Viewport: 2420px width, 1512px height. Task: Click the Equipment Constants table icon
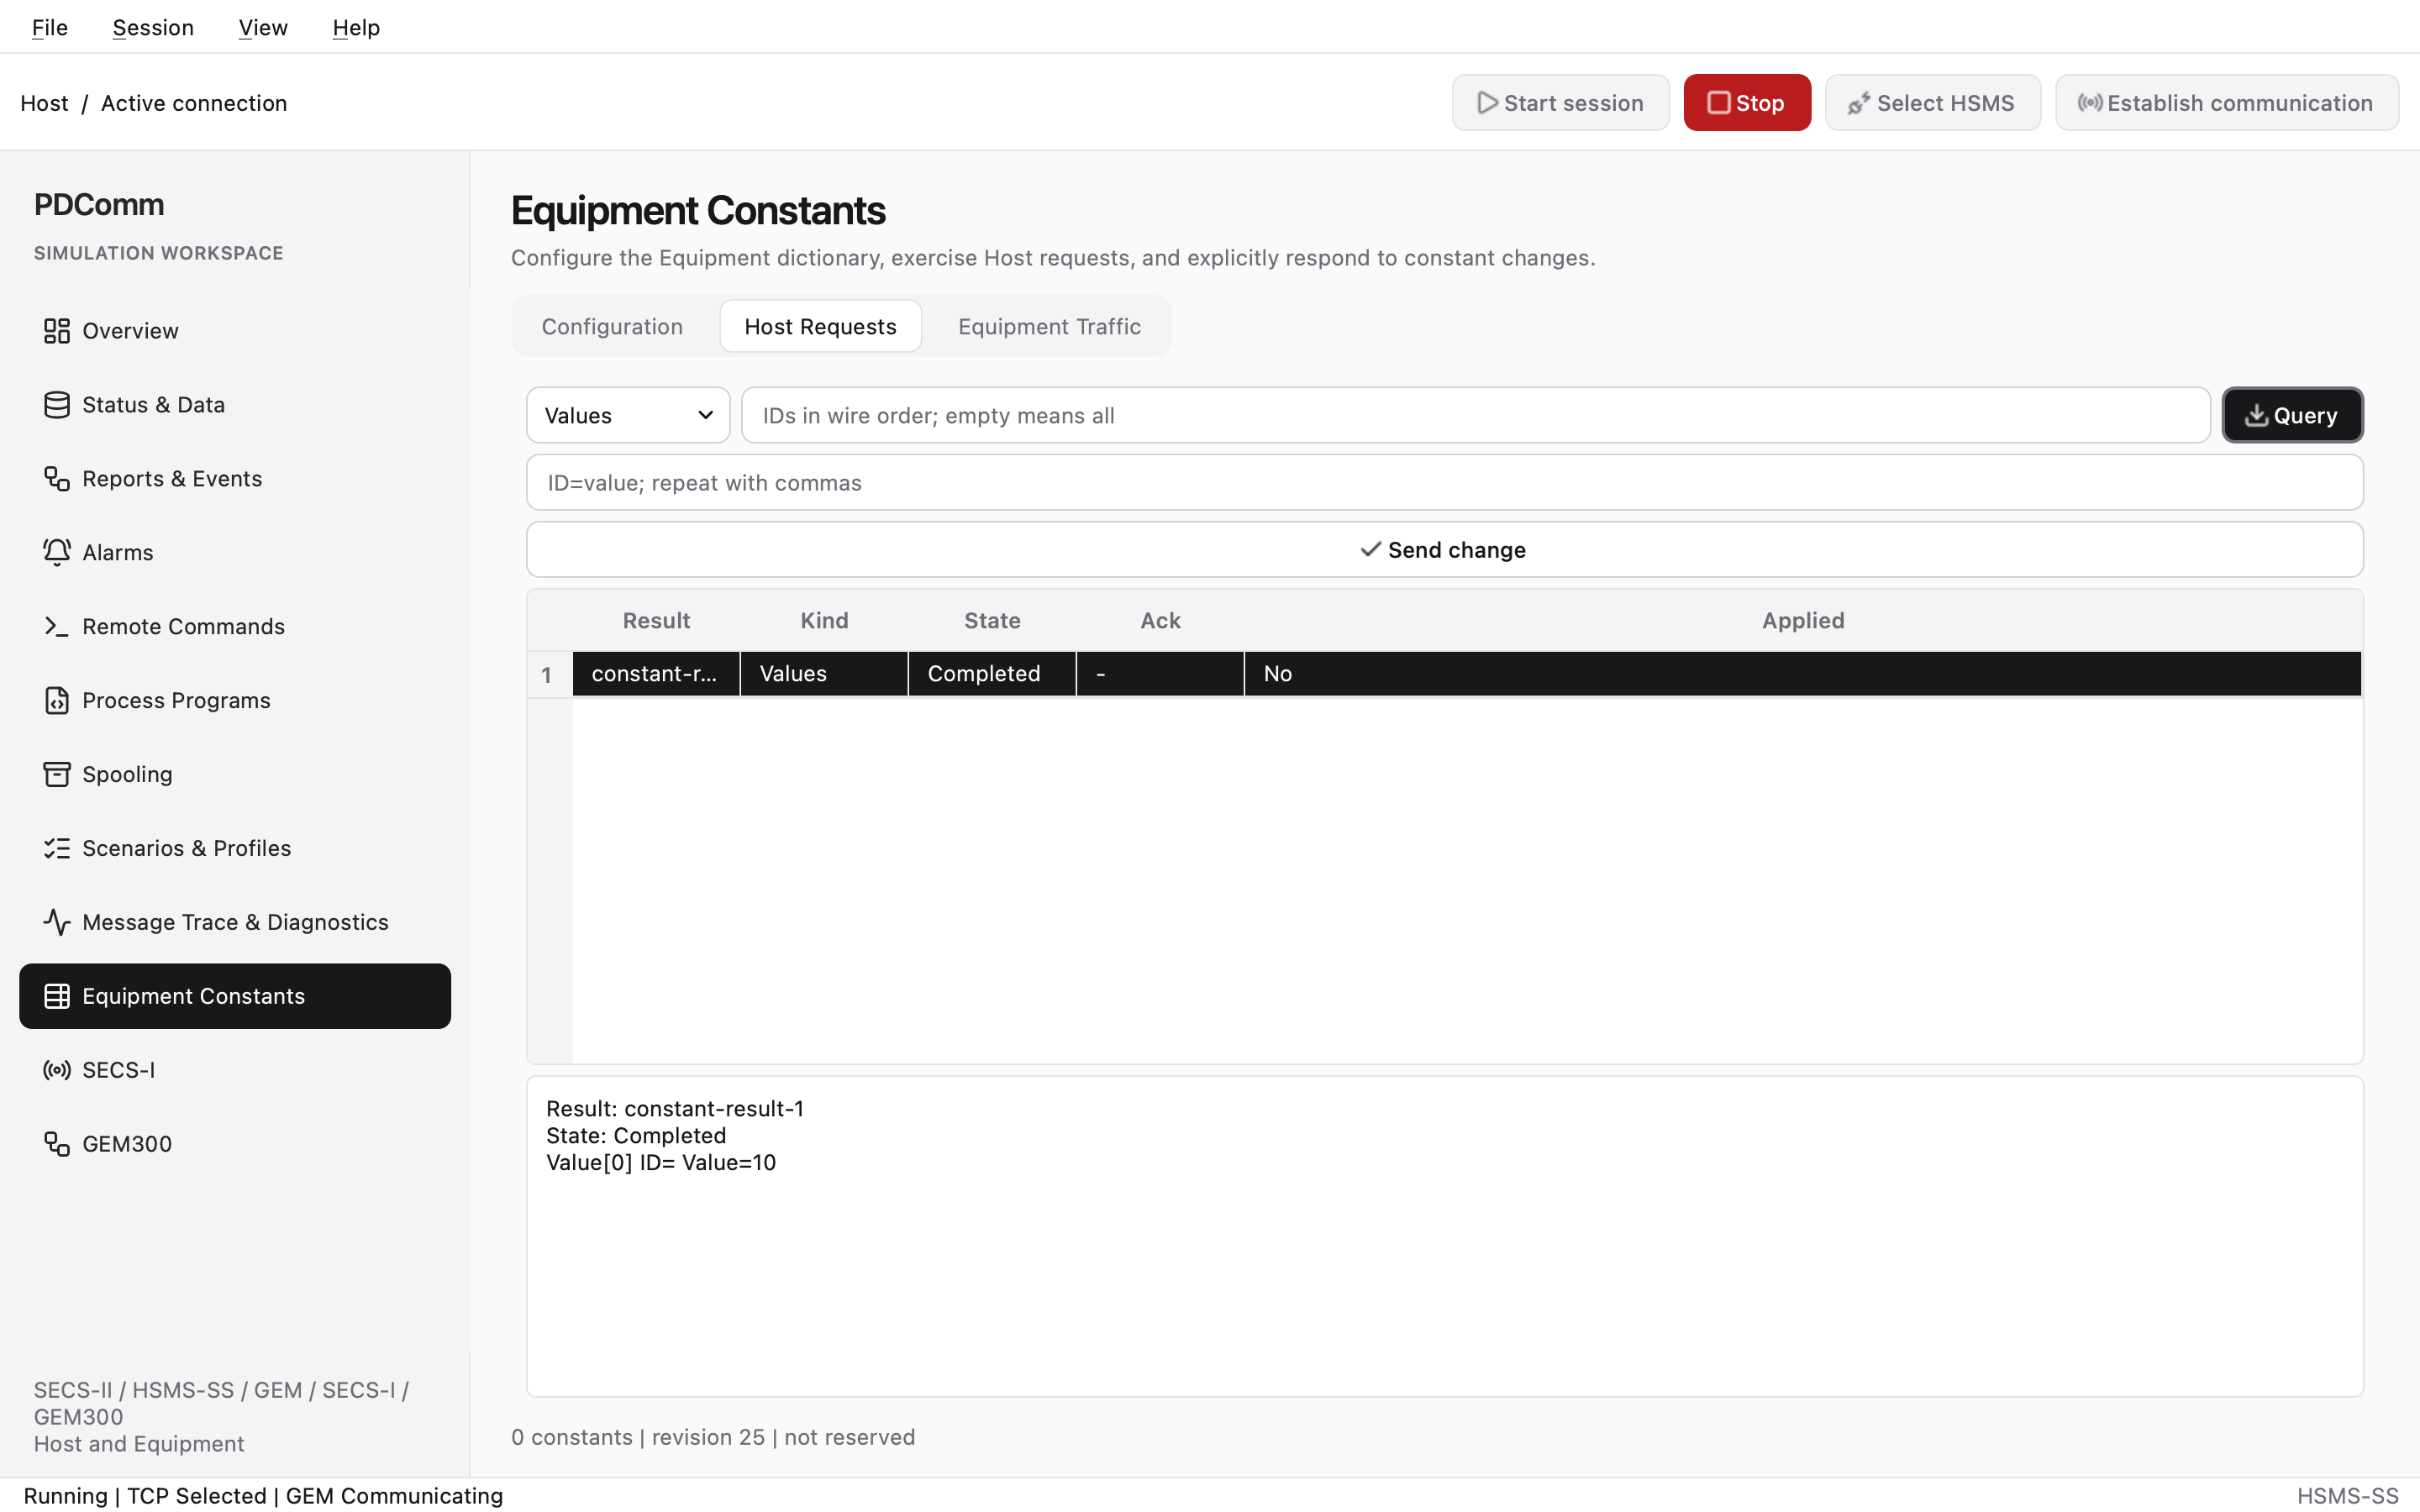click(x=57, y=997)
